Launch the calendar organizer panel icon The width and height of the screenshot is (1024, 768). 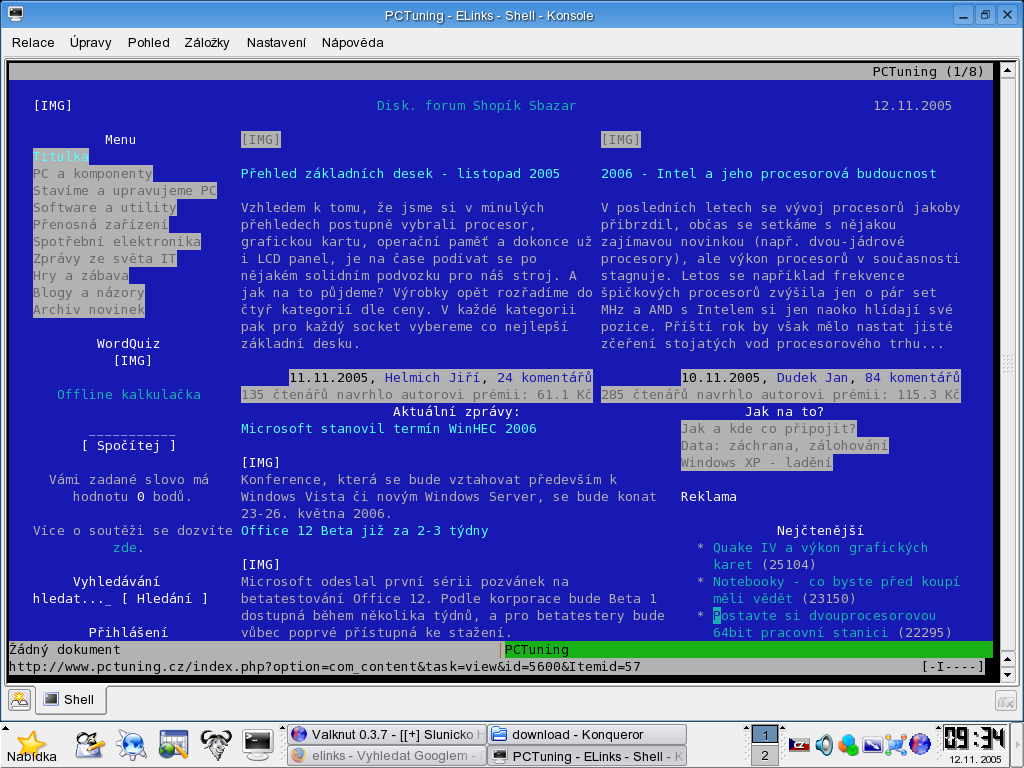[x=173, y=744]
